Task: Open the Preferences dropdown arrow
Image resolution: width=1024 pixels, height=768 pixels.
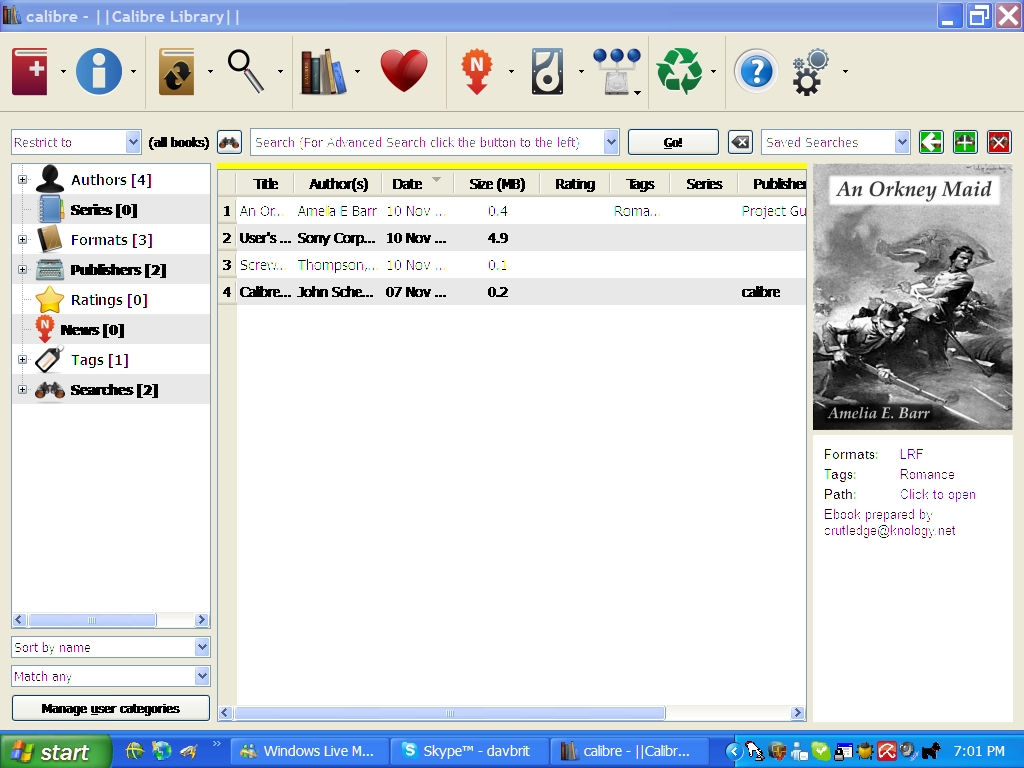Action: click(845, 71)
